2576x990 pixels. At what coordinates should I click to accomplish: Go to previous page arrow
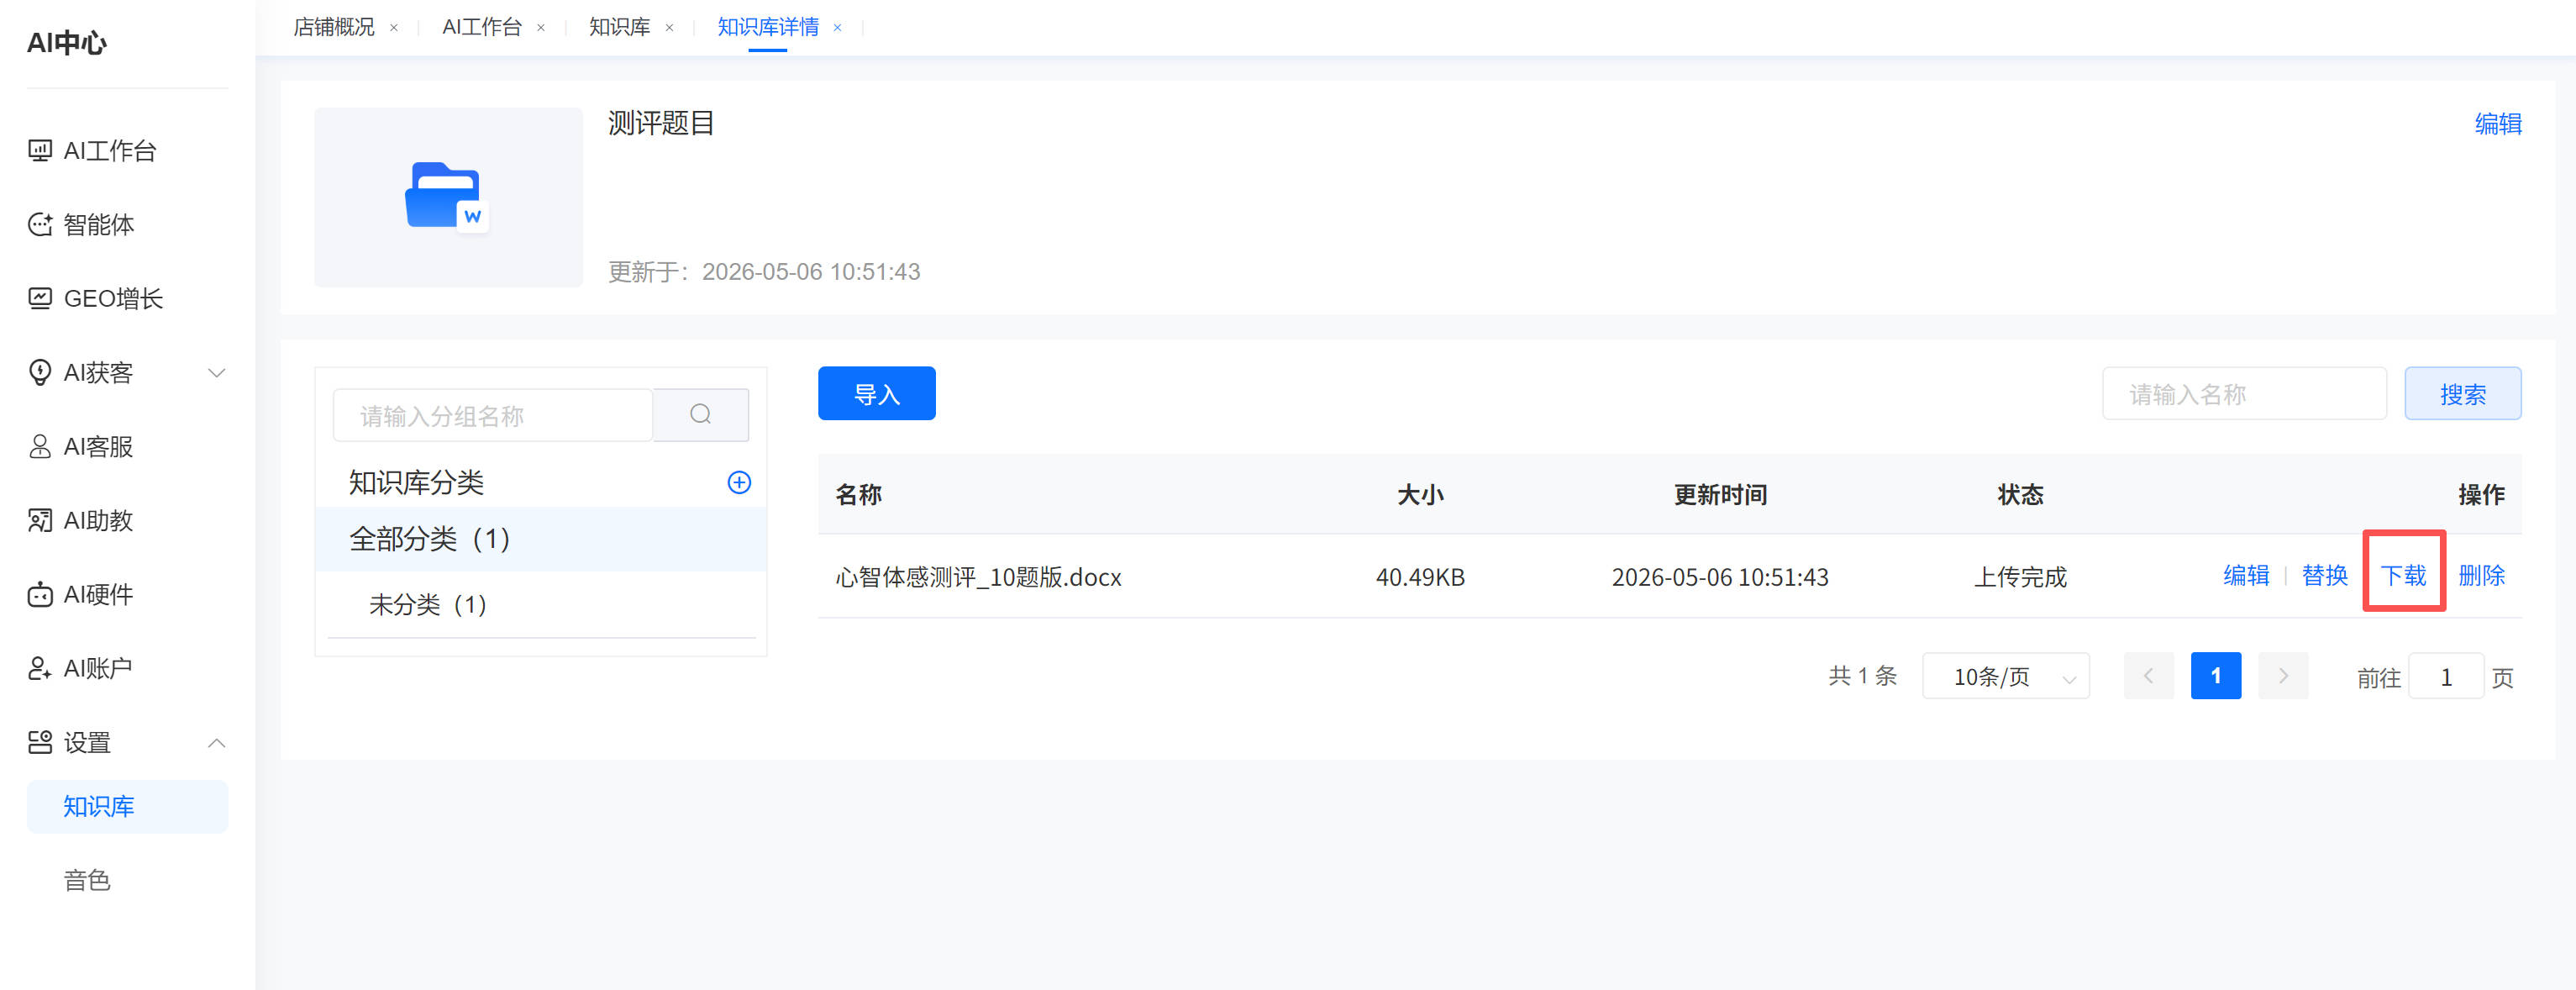(2149, 677)
